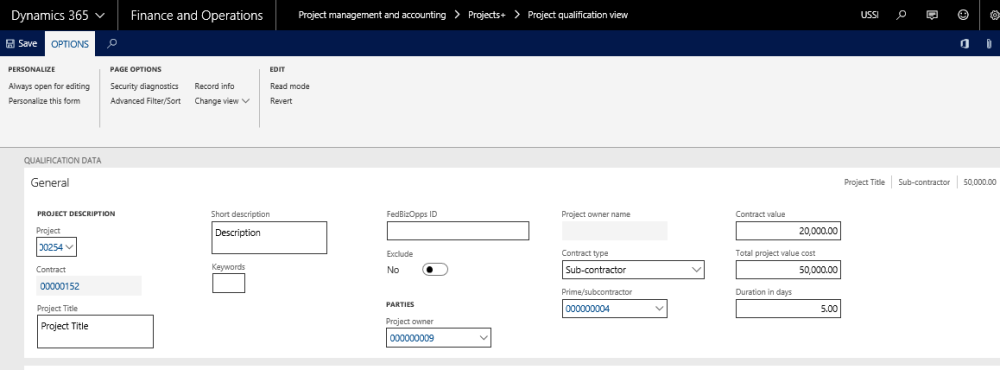Screen dimensions: 1000x370
Task: Click the Save disk icon
Action: point(10,44)
